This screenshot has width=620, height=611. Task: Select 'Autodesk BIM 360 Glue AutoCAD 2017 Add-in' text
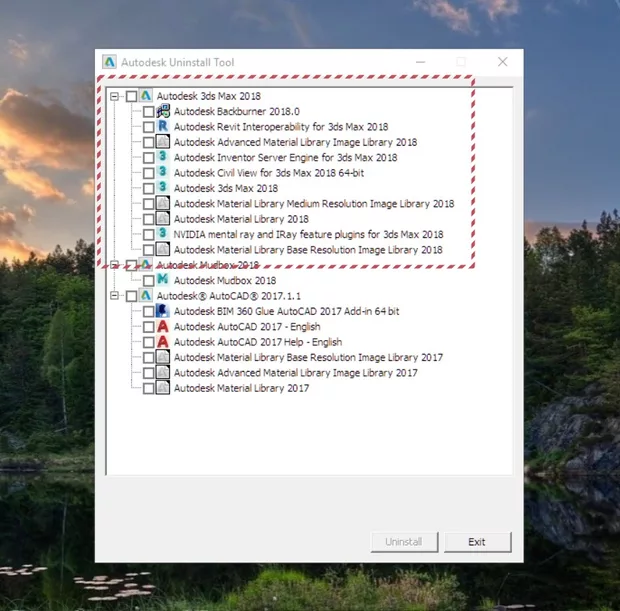pos(287,311)
